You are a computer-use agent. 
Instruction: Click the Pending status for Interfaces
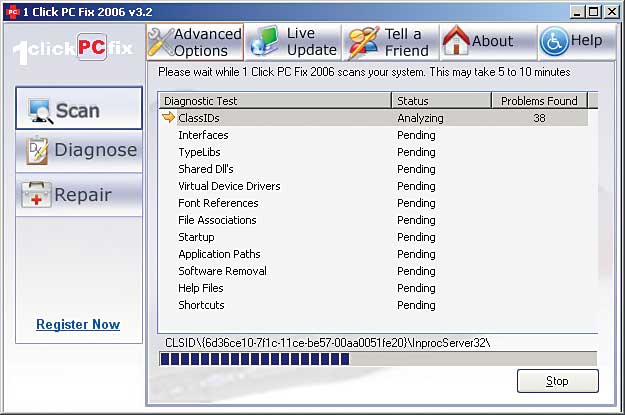(x=416, y=136)
